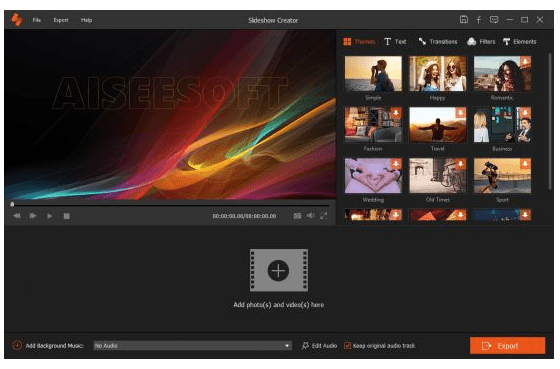Play the slideshow preview
The height and width of the screenshot is (369, 560).
click(x=50, y=216)
